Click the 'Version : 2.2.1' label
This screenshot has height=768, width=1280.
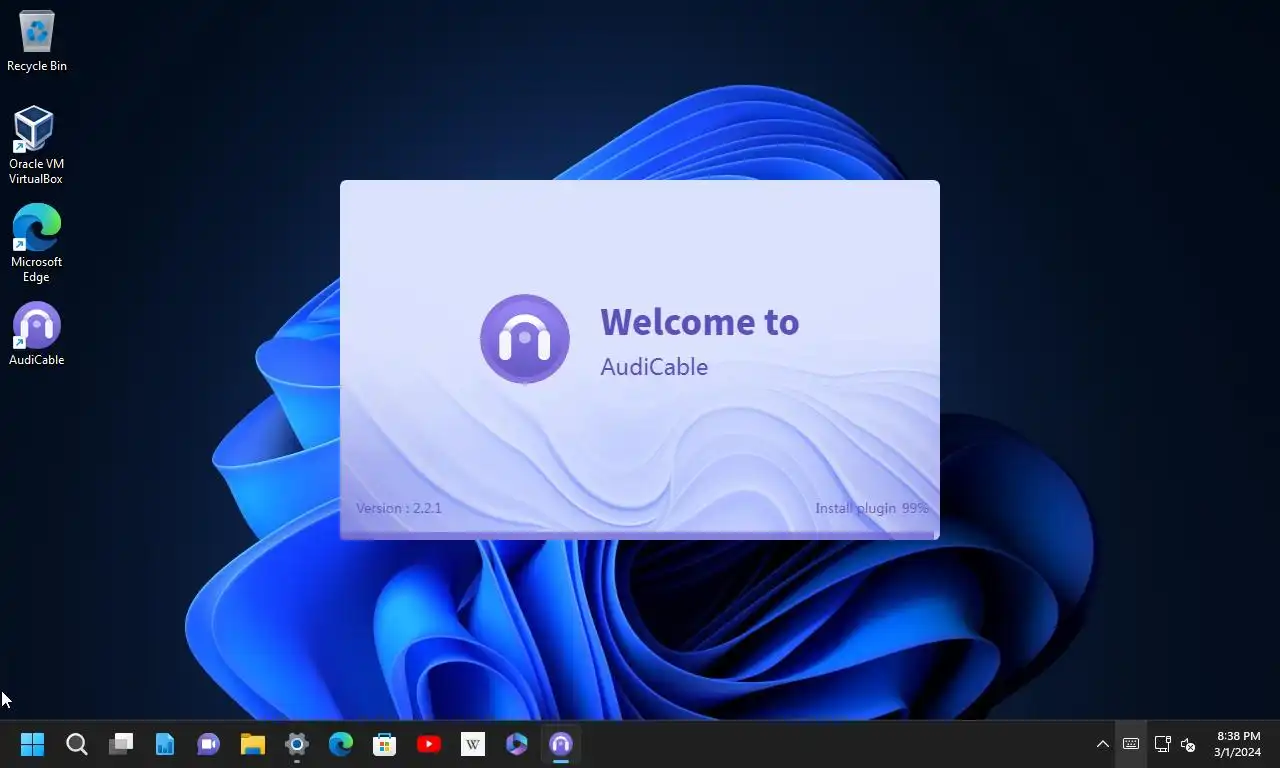[399, 508]
